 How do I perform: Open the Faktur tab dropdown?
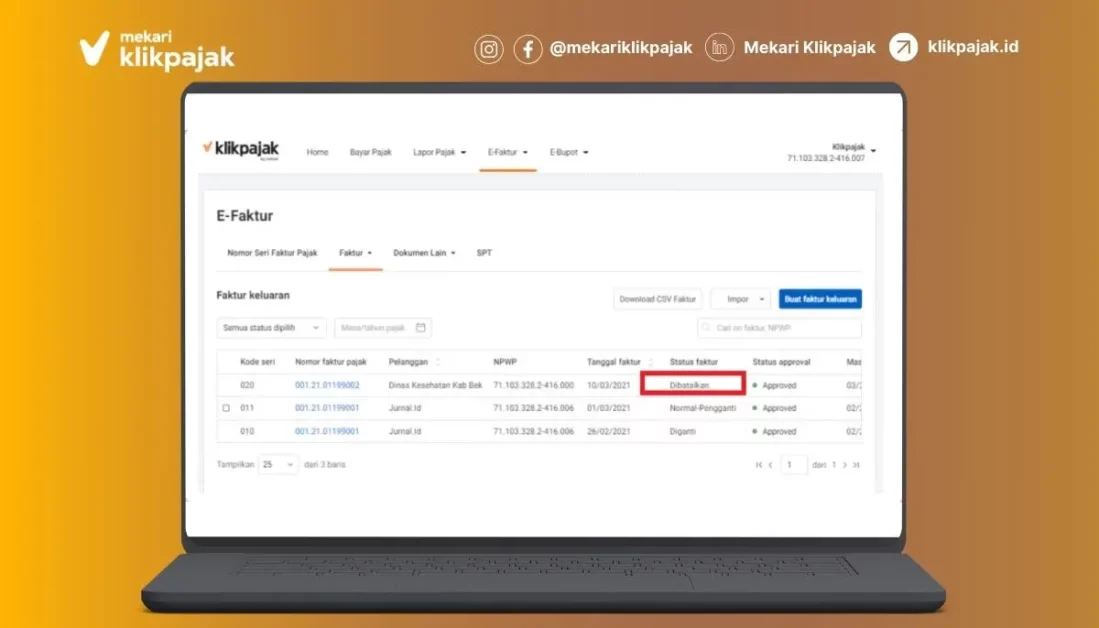355,253
